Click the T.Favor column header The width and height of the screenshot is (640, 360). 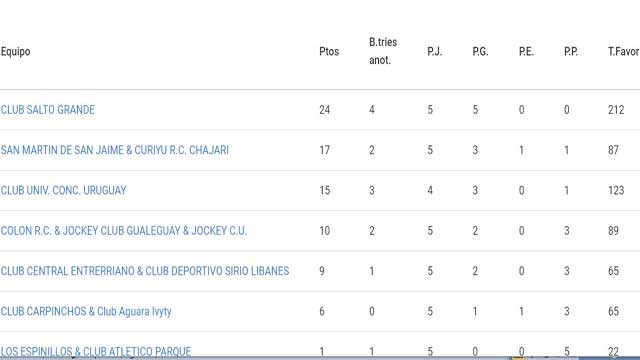[x=623, y=51]
